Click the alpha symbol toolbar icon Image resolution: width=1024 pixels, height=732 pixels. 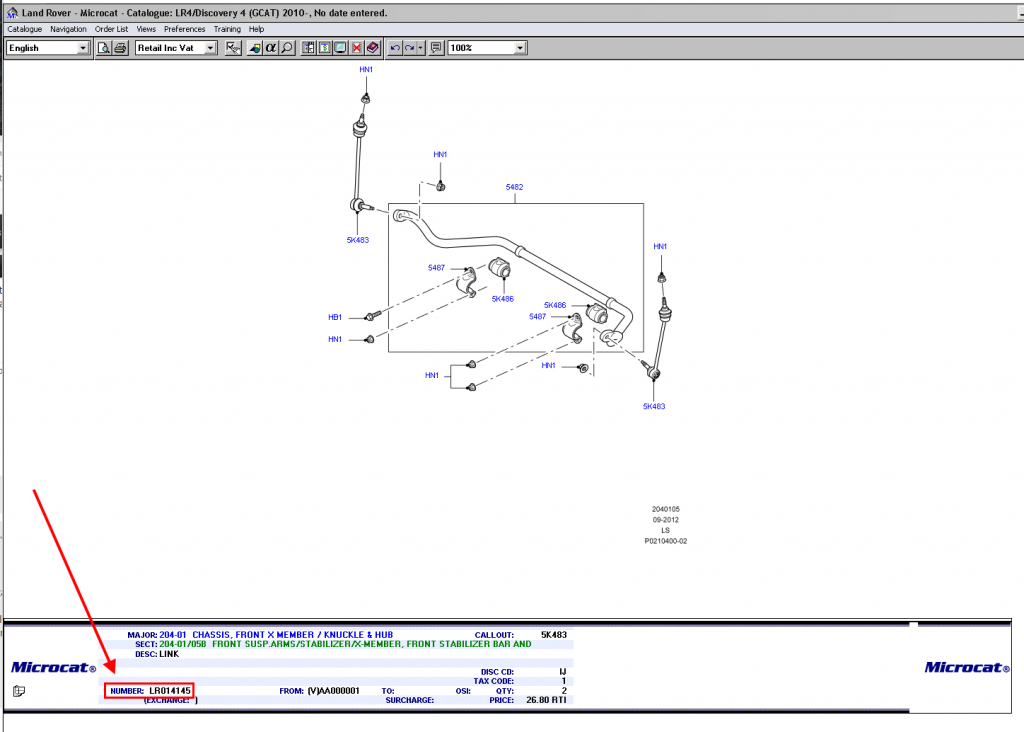pyautogui.click(x=270, y=48)
